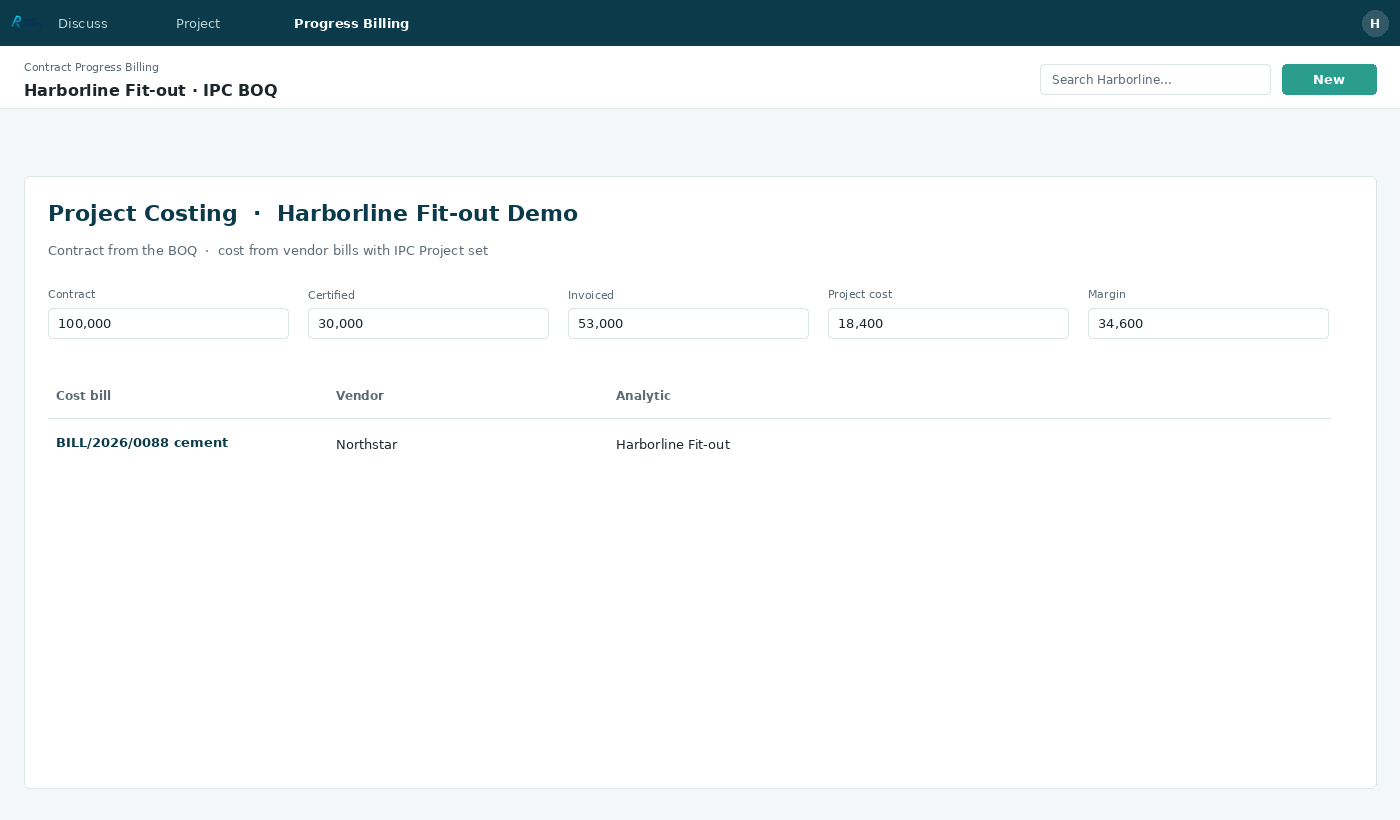The image size is (1400, 820).
Task: Open the user avatar H menu
Action: [1375, 23]
